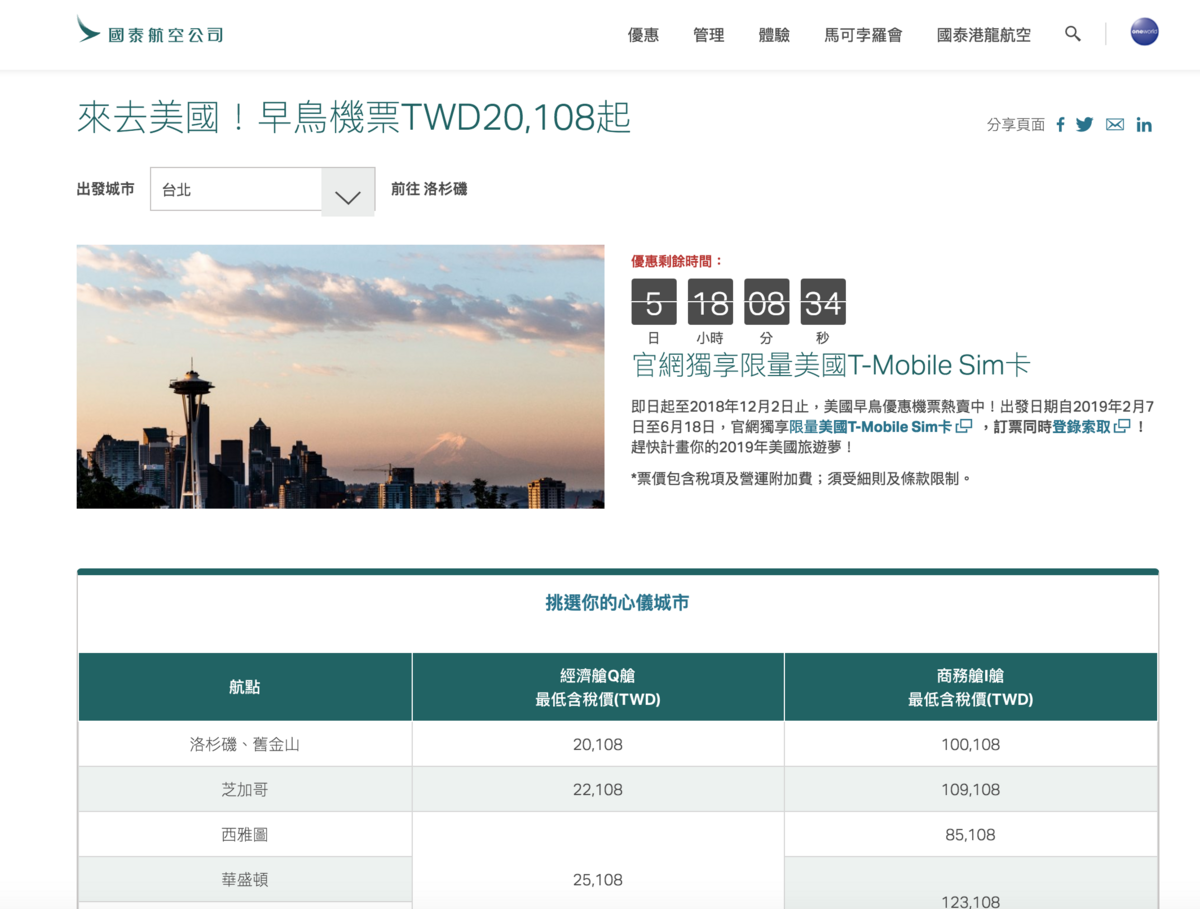The image size is (1200, 909).
Task: Open the 管理 menu
Action: pyautogui.click(x=709, y=35)
